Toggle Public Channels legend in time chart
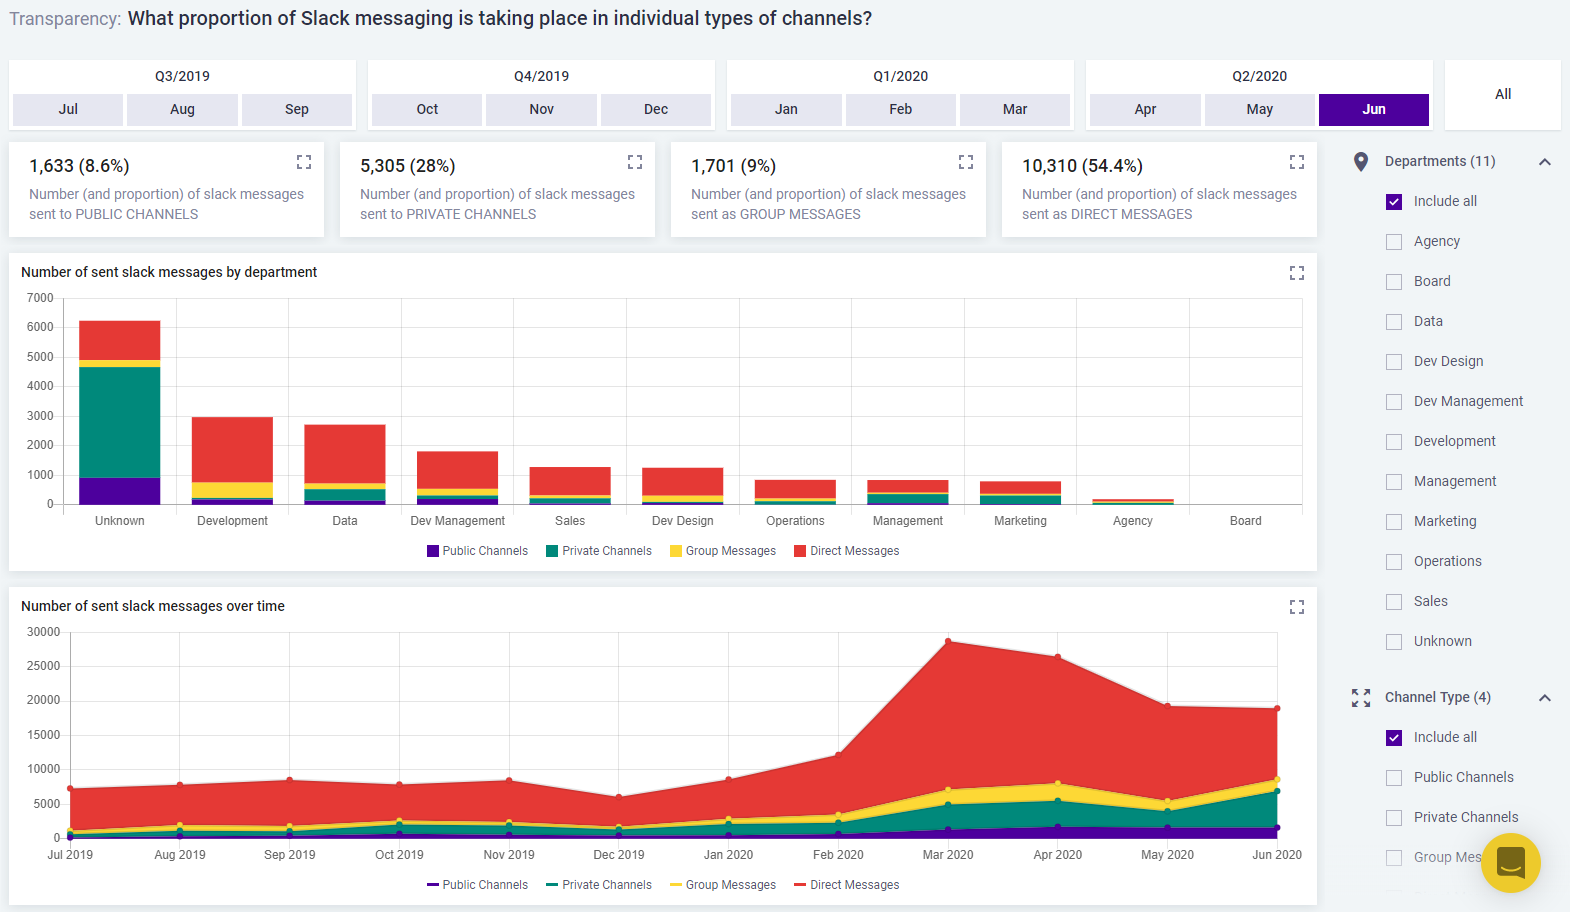Image resolution: width=1570 pixels, height=912 pixels. [x=477, y=885]
